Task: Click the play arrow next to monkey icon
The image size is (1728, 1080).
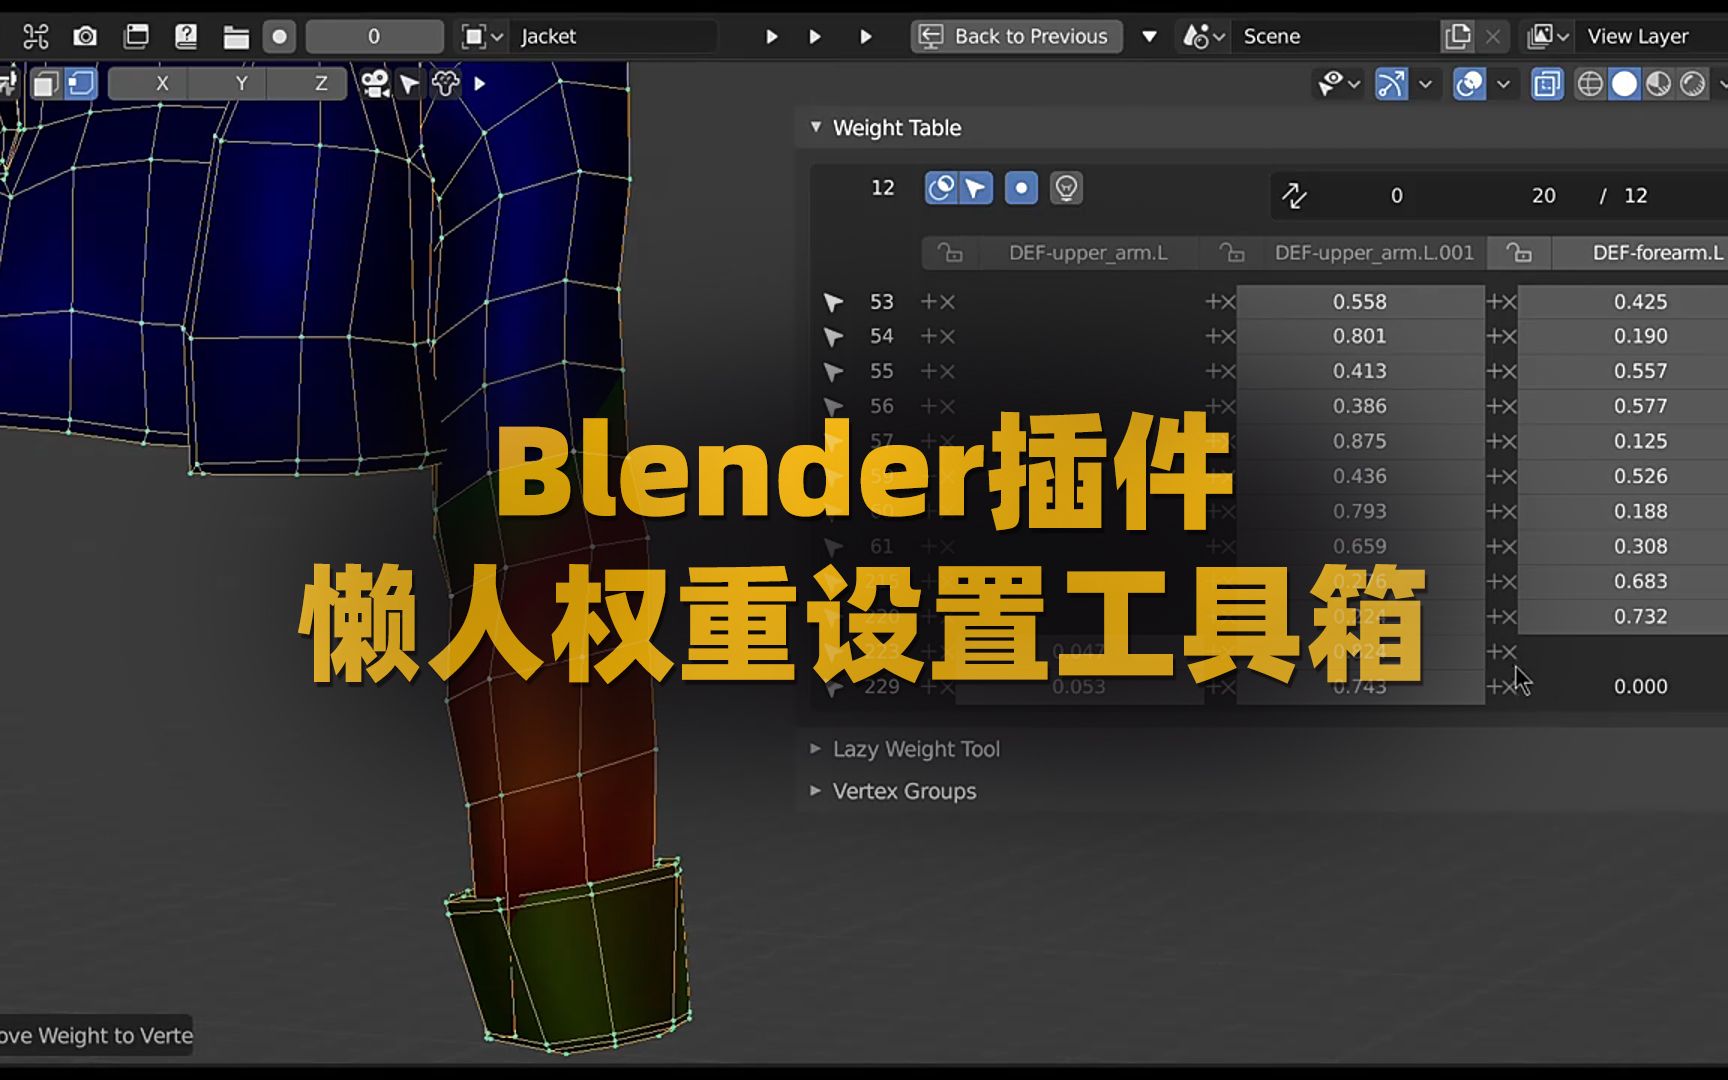Action: click(480, 84)
